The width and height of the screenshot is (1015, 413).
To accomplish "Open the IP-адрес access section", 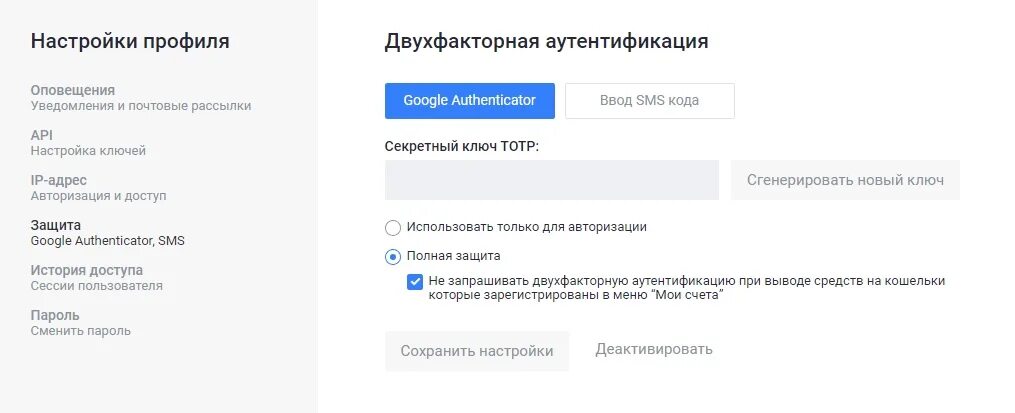I will pos(58,180).
